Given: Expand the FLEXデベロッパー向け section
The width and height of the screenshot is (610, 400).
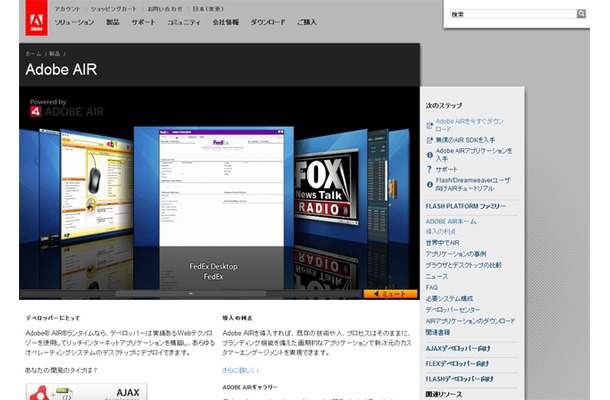Looking at the screenshot, I should (457, 364).
